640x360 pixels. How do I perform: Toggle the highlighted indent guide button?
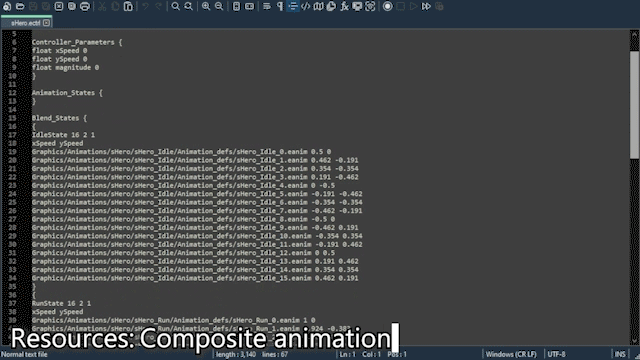click(293, 6)
